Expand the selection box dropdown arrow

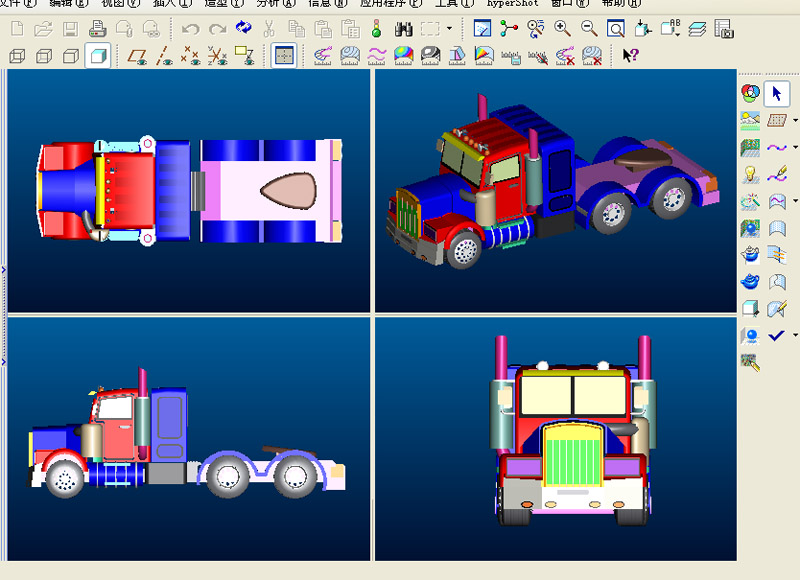449,29
